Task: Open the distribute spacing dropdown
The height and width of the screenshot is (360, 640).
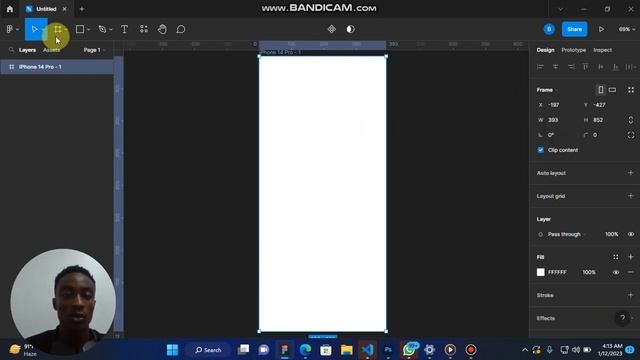Action: pos(631,67)
